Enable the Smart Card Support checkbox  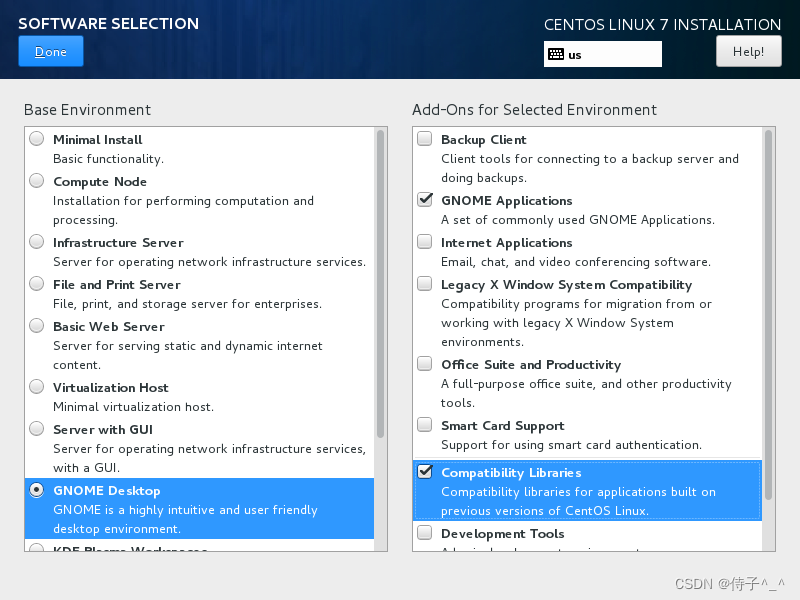point(424,425)
